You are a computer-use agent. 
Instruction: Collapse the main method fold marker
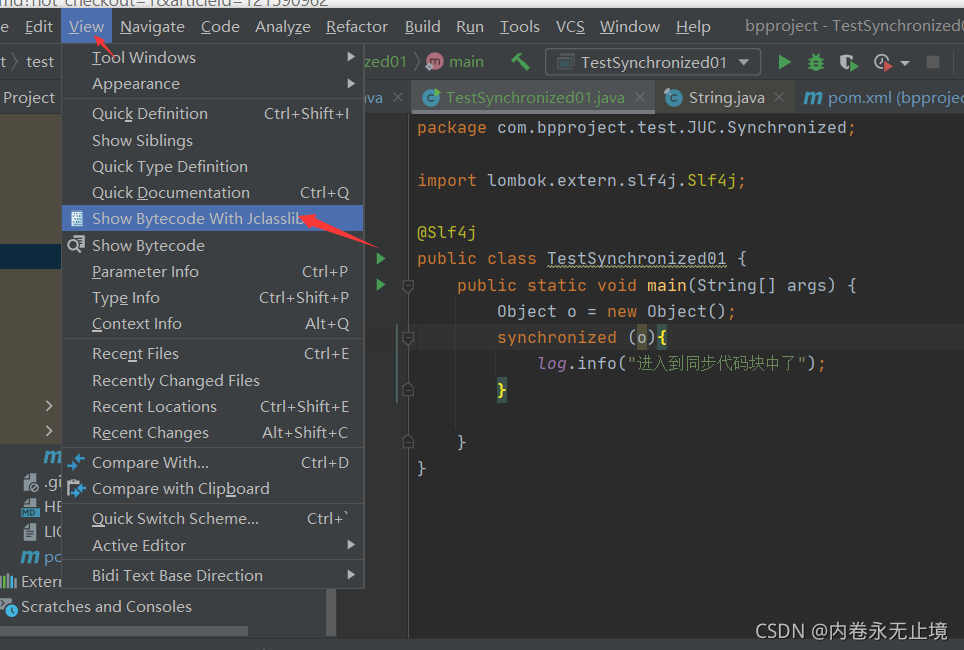408,285
